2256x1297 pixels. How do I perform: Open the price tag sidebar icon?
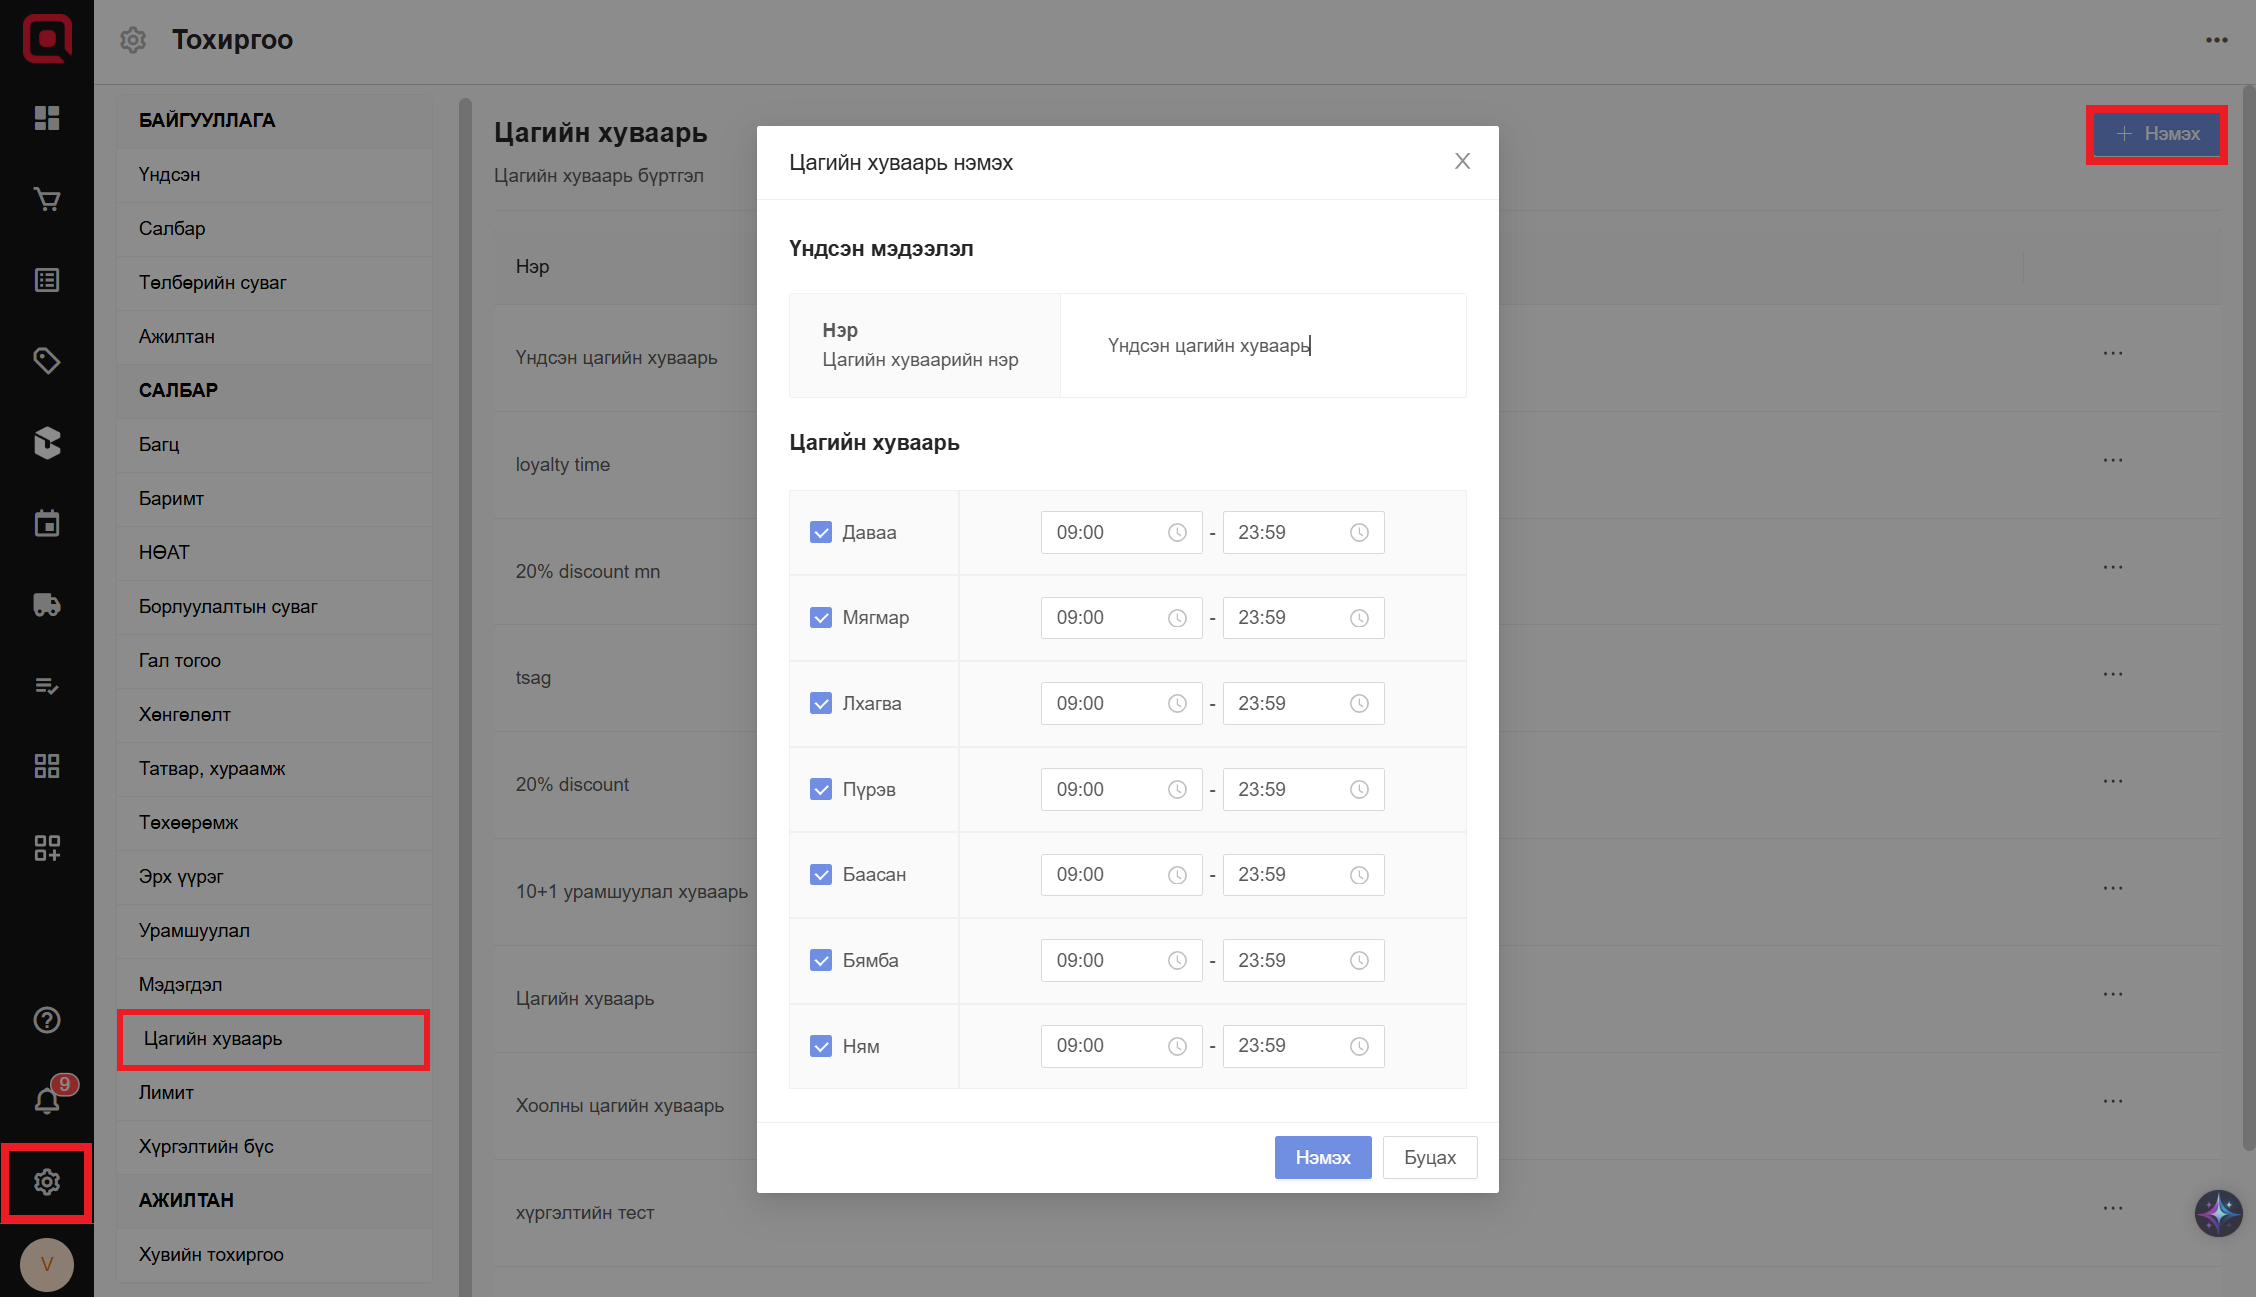point(47,361)
